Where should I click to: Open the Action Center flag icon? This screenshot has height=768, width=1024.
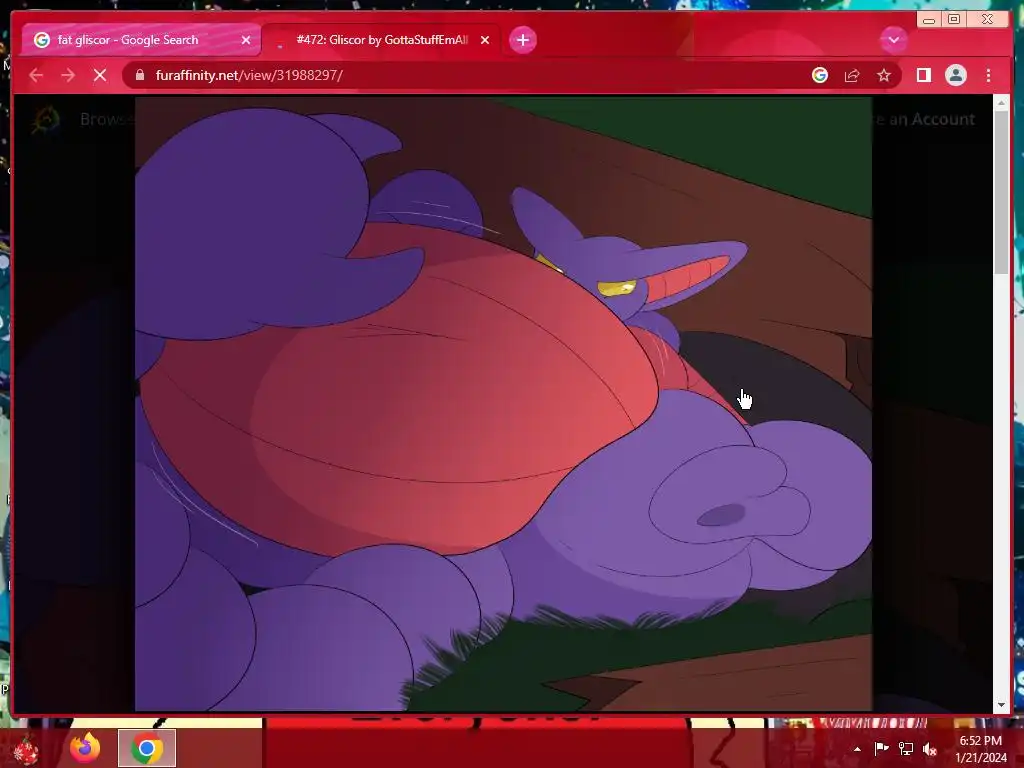click(x=881, y=749)
